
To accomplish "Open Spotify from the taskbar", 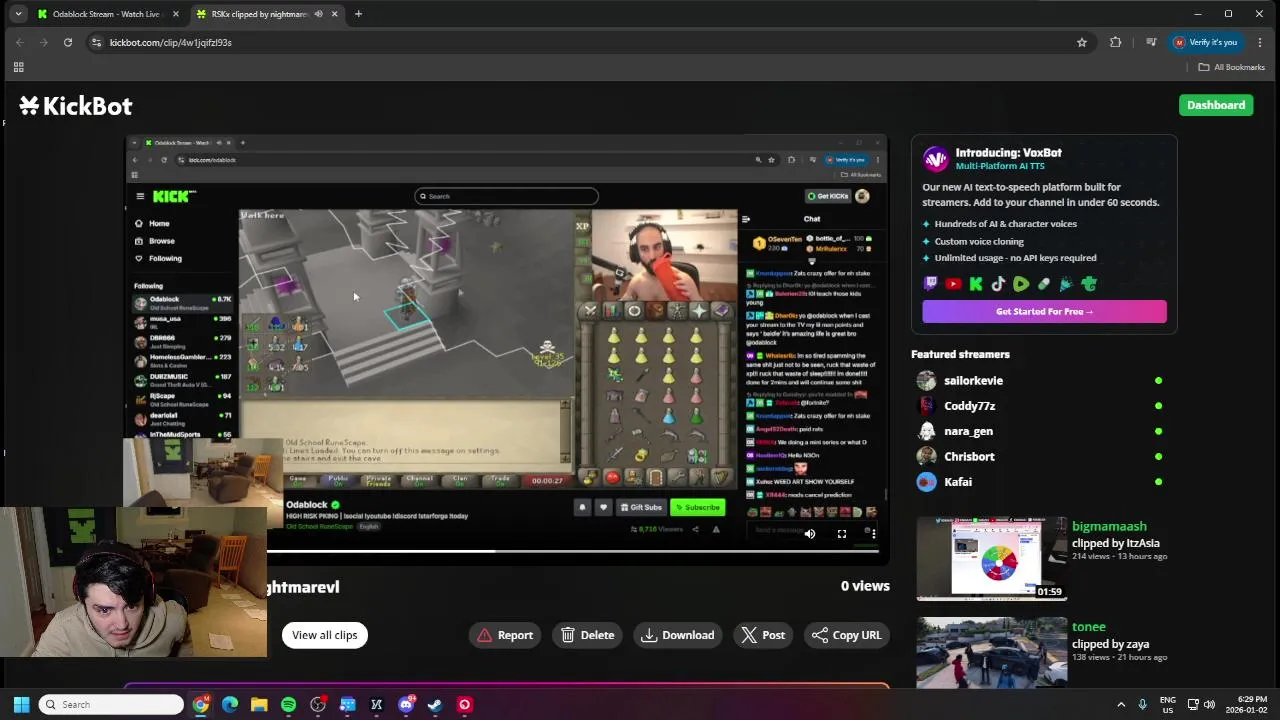I will click(x=289, y=705).
